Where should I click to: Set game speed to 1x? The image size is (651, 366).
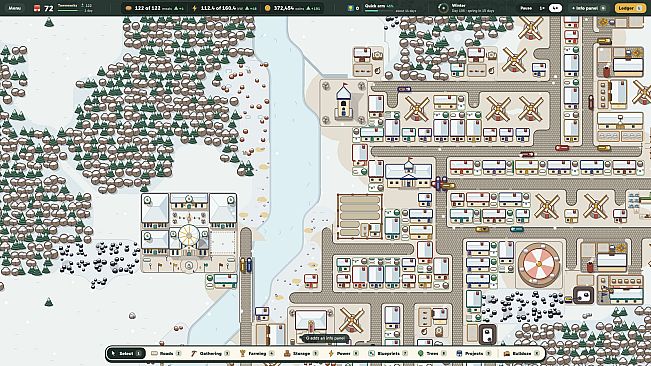tap(542, 8)
